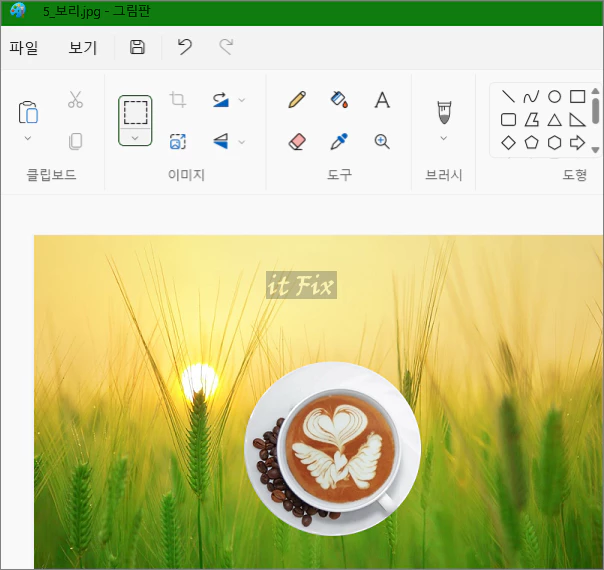Click the shapes gallery up arrow
This screenshot has width=604, height=570.
pyautogui.click(x=595, y=91)
